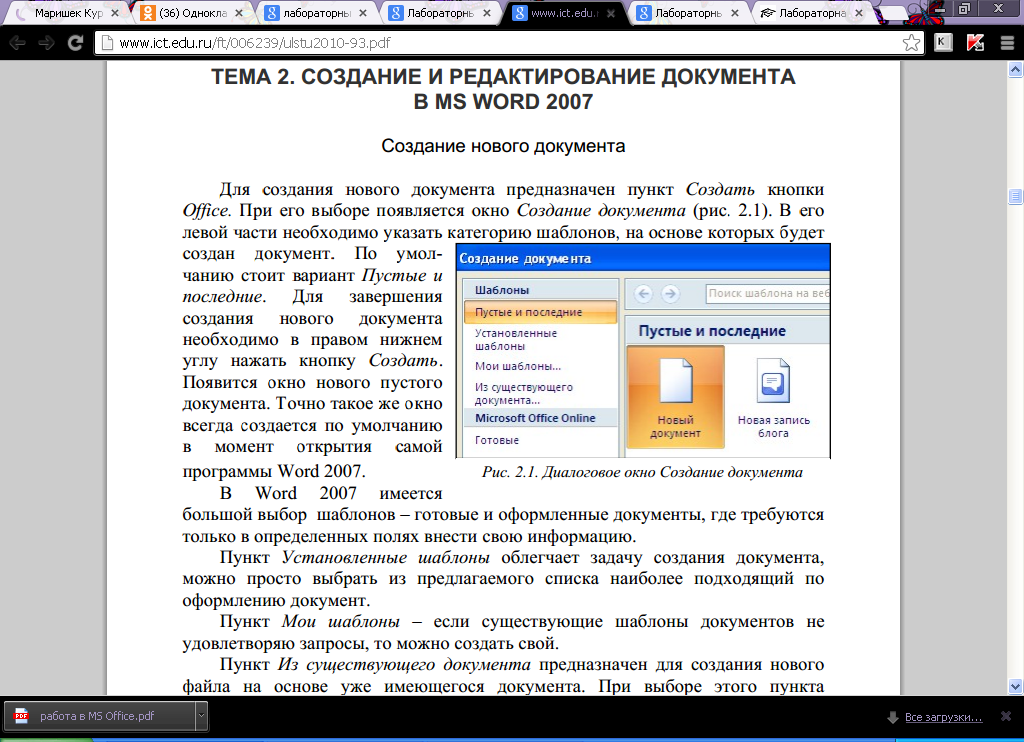
Task: Click the PDF icon in the downloads bar
Action: (22, 716)
